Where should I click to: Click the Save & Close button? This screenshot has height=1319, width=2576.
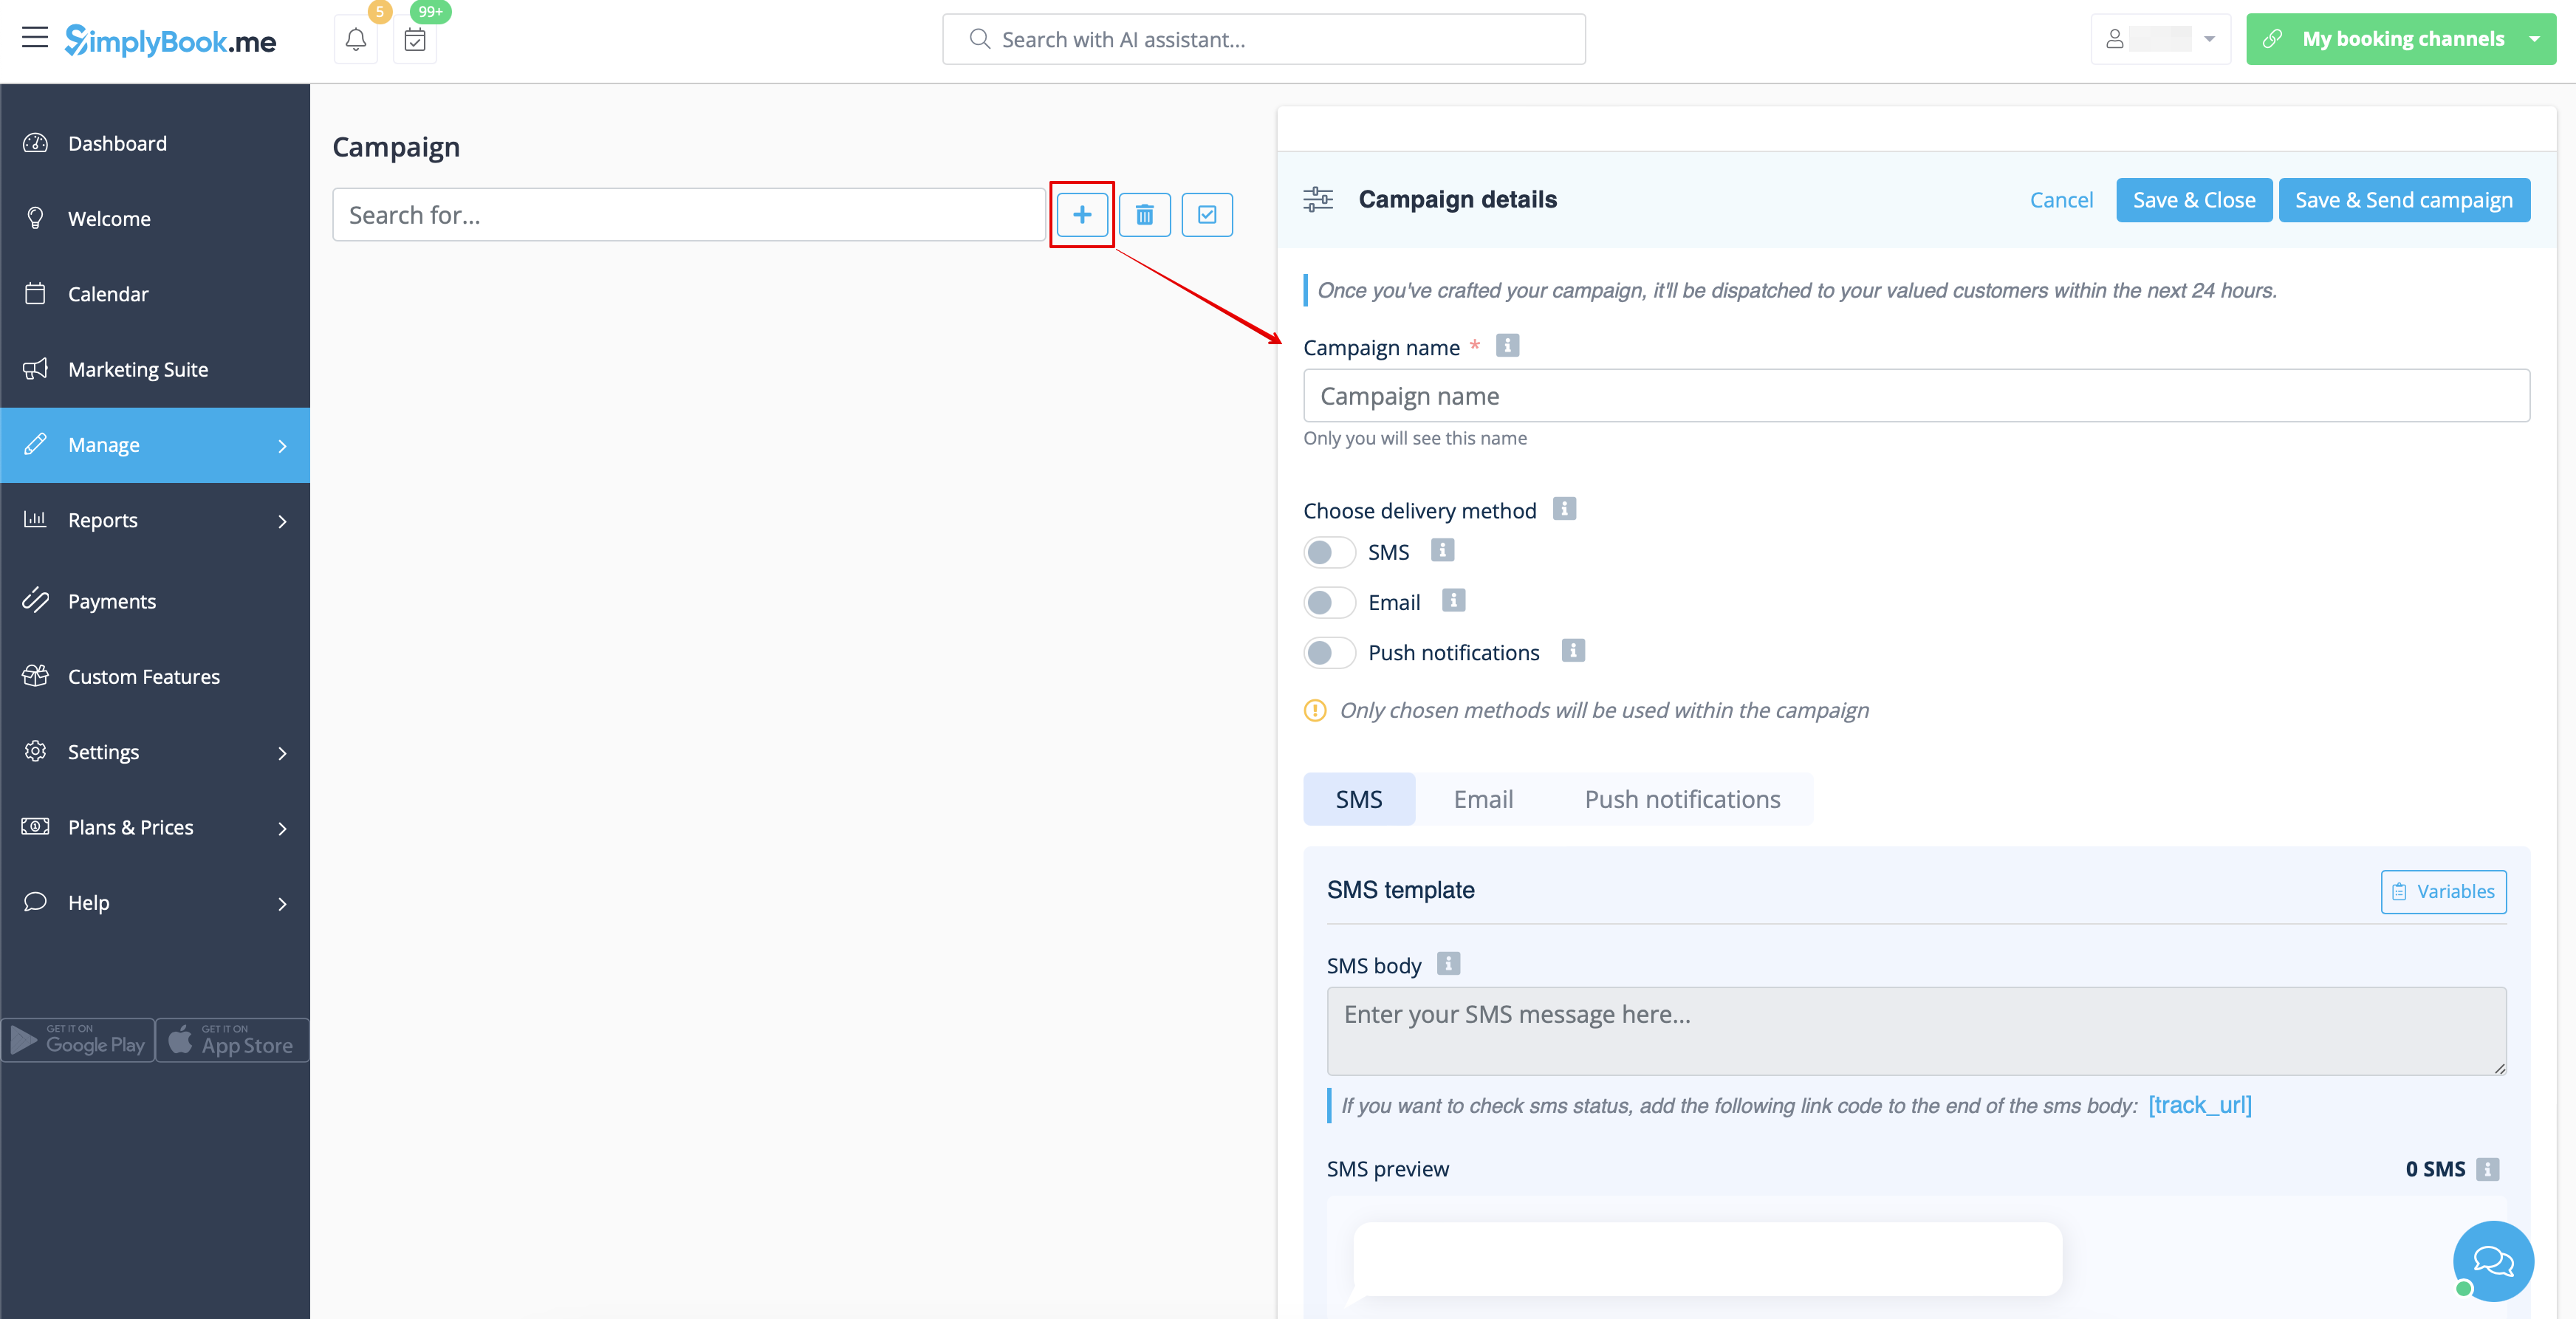[x=2194, y=200]
